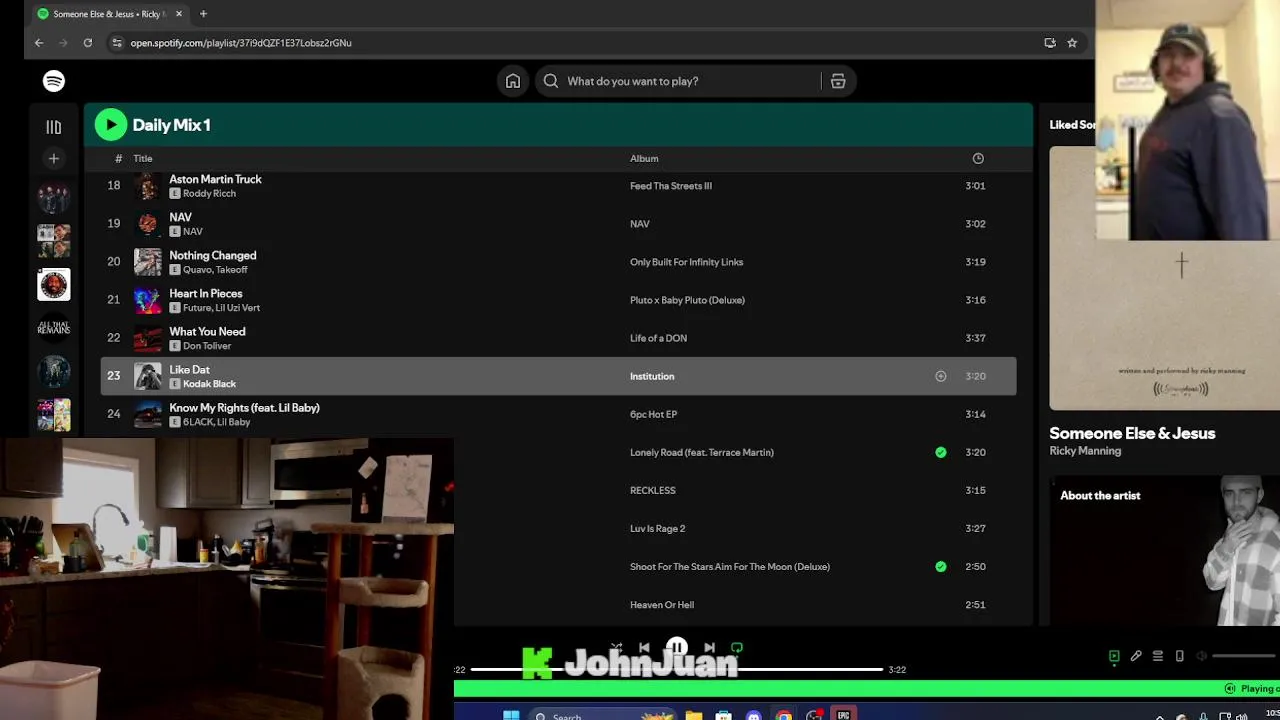Image resolution: width=1280 pixels, height=720 pixels.
Task: Add Like Dat to Liked Songs
Action: [x=940, y=376]
